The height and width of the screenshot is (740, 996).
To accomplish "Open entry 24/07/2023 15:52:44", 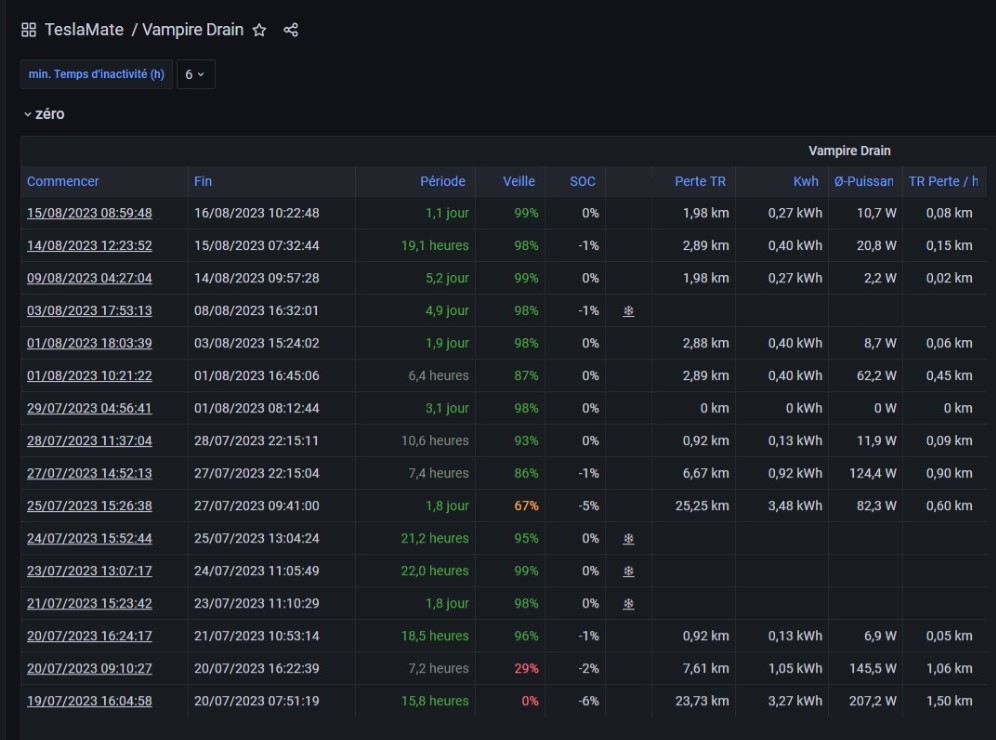I will [90, 539].
